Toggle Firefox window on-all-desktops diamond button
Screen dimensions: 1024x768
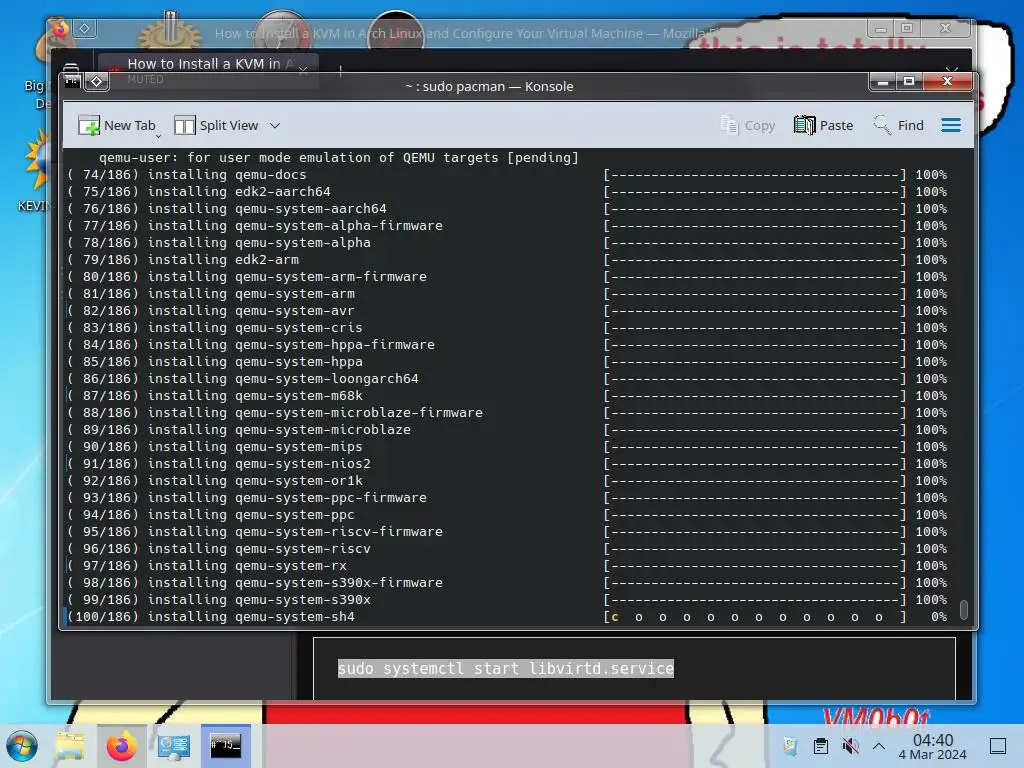pos(85,29)
